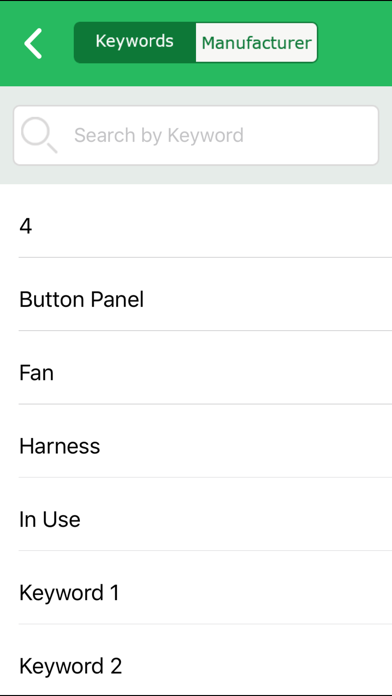Focus the Search by Keyword field
The image size is (392, 696).
(x=196, y=135)
